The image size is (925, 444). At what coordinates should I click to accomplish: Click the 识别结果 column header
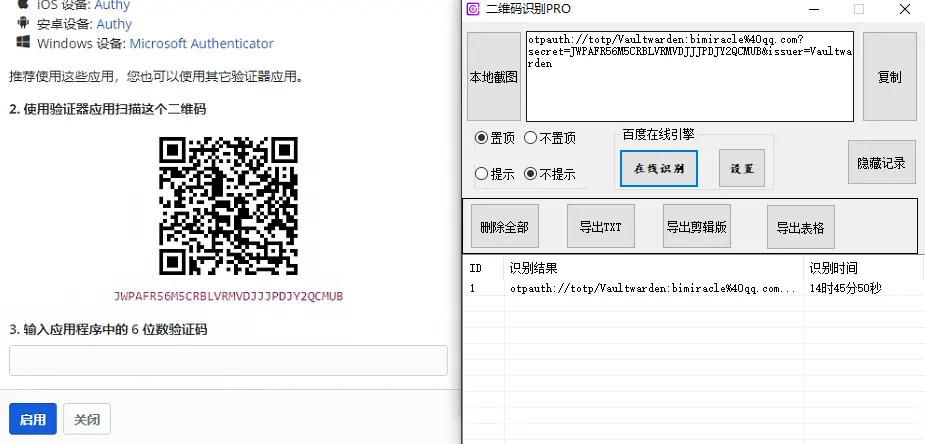654,268
